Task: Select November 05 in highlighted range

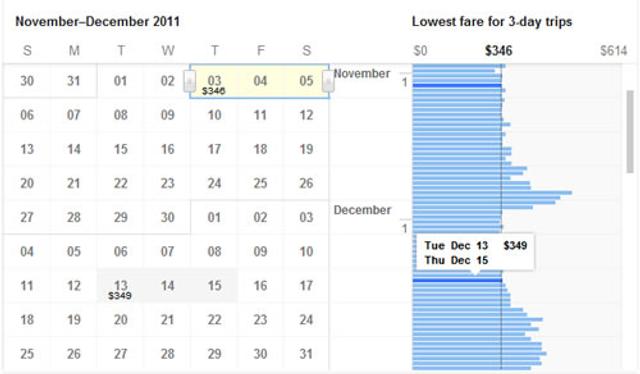Action: tap(306, 81)
